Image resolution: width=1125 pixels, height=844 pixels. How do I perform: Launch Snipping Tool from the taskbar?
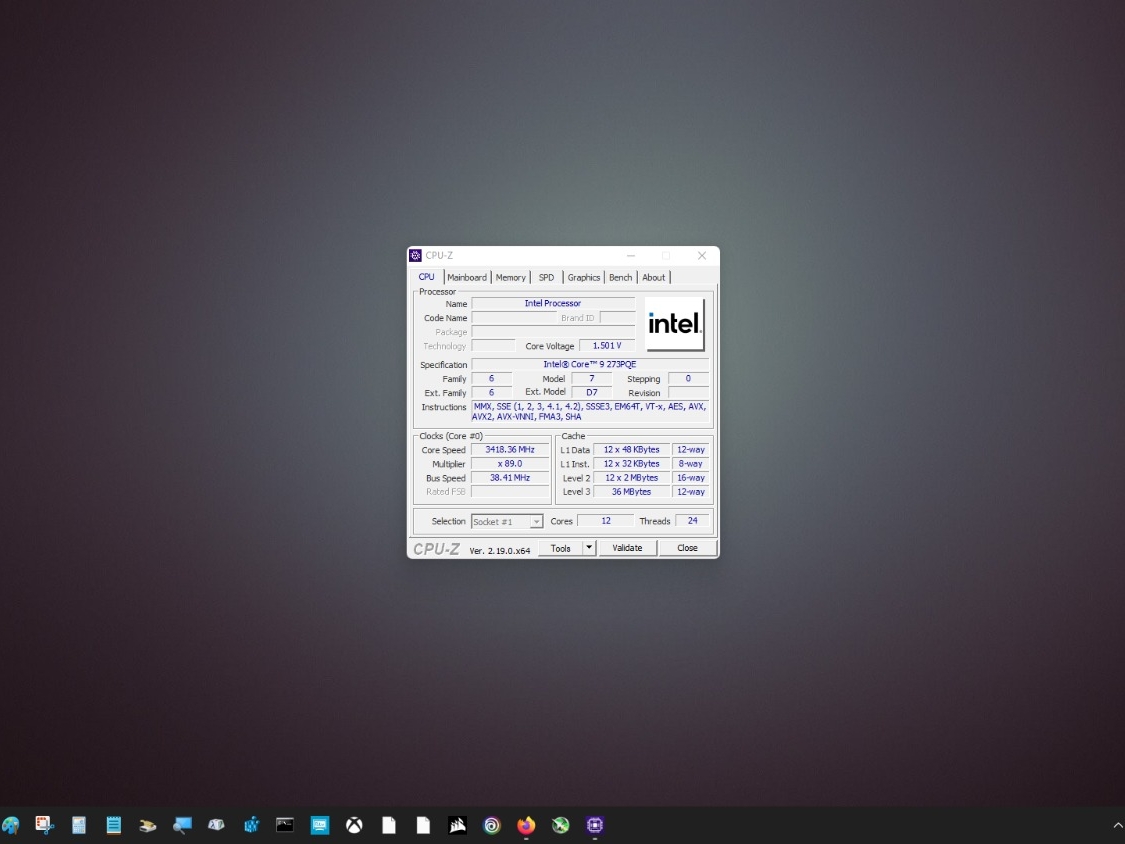(x=44, y=825)
